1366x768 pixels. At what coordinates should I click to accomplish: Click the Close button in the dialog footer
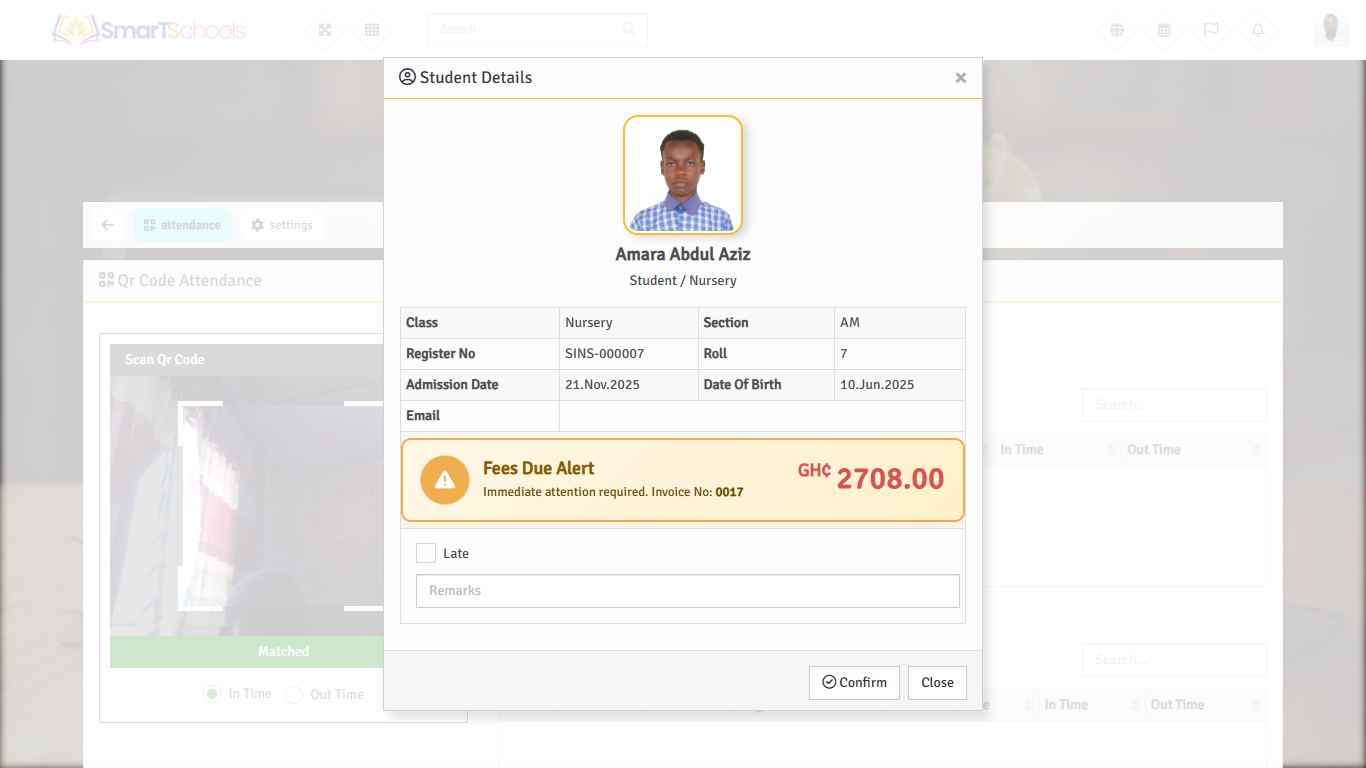(x=937, y=683)
